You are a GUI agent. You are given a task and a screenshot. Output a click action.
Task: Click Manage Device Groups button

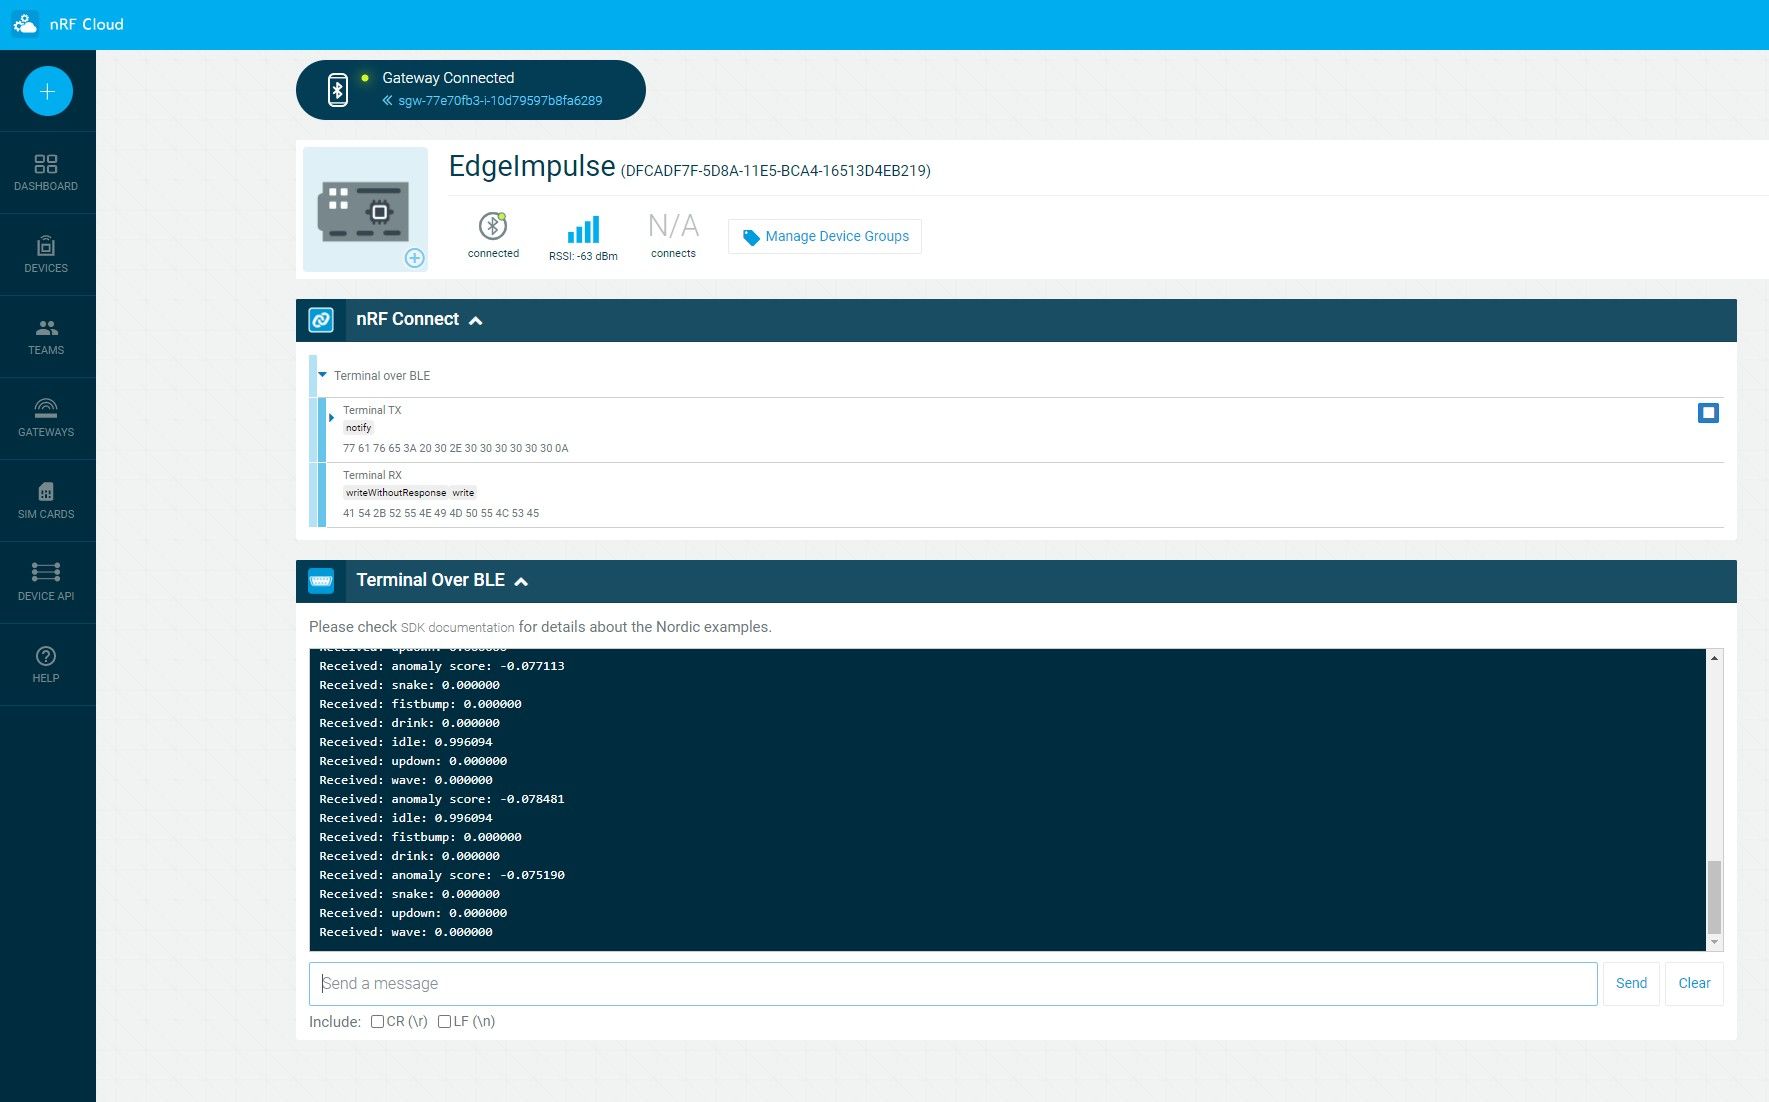click(825, 237)
